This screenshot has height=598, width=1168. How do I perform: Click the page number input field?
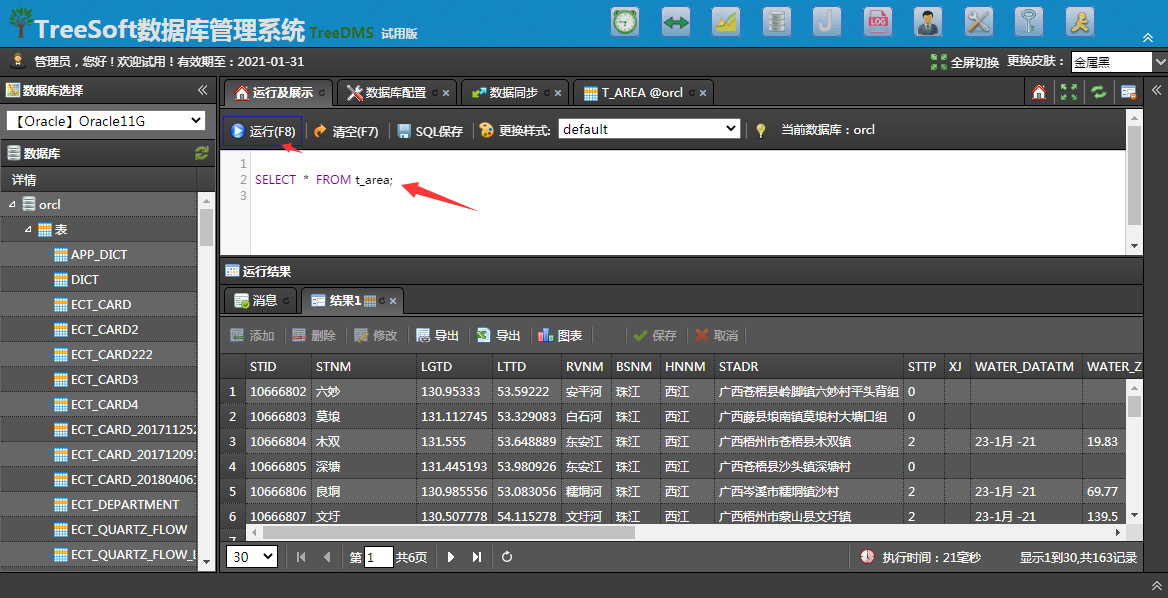point(378,557)
